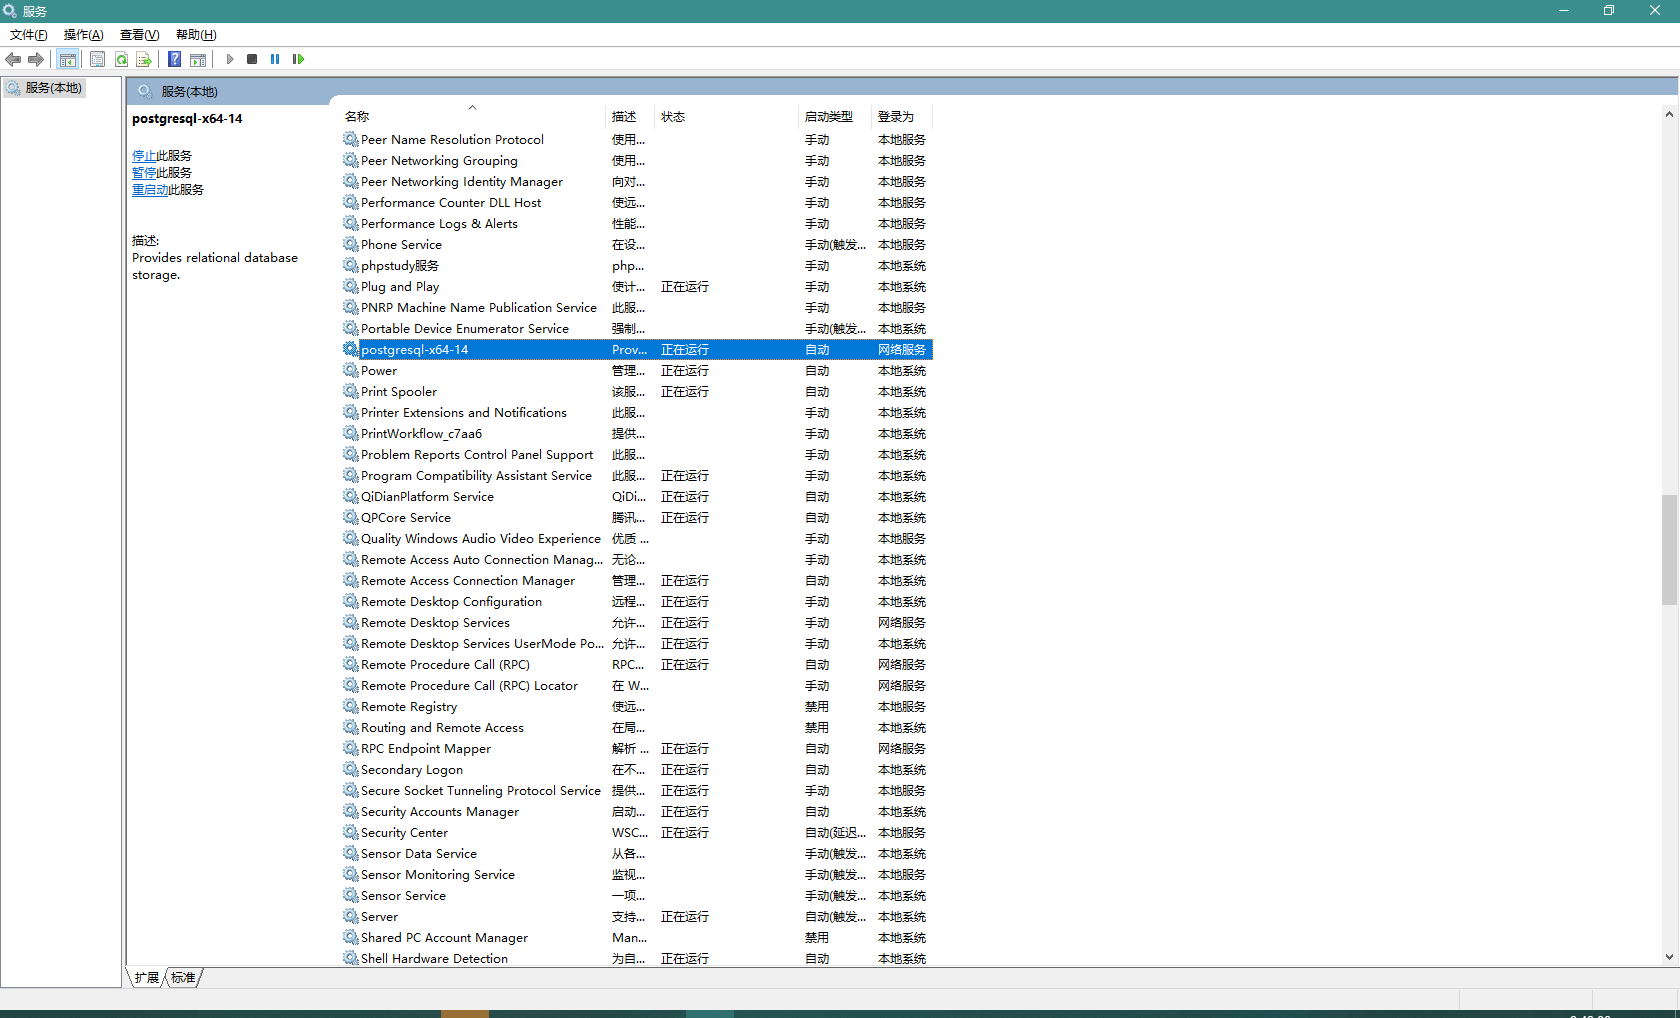Click the scrollbar down arrow
The image size is (1680, 1018).
(1669, 957)
